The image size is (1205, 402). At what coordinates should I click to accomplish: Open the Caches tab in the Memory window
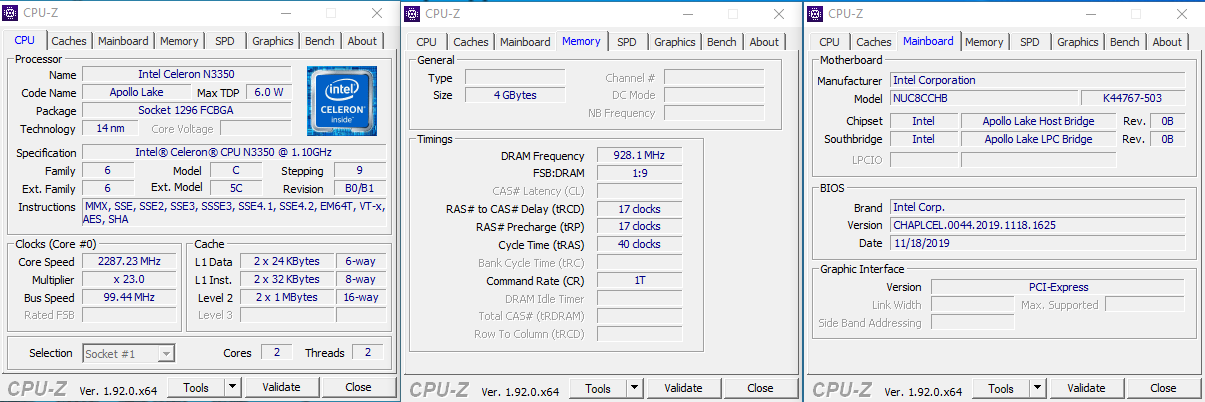pos(471,42)
